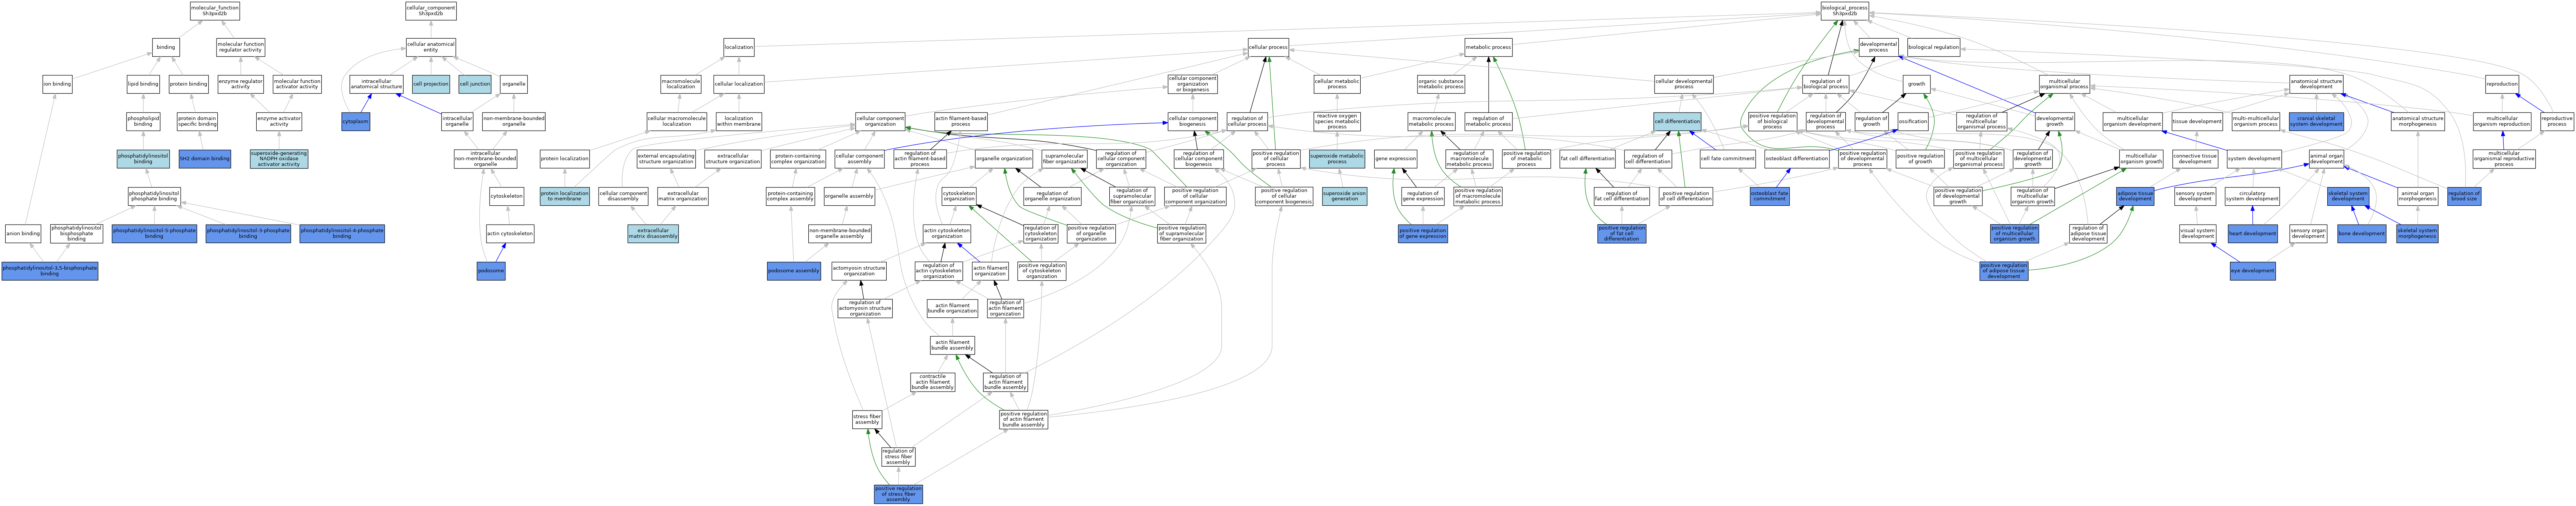This screenshot has width=2576, height=506.
Task: Click the 'molecular_function Sh3pxd2b' root node
Action: coord(215,11)
